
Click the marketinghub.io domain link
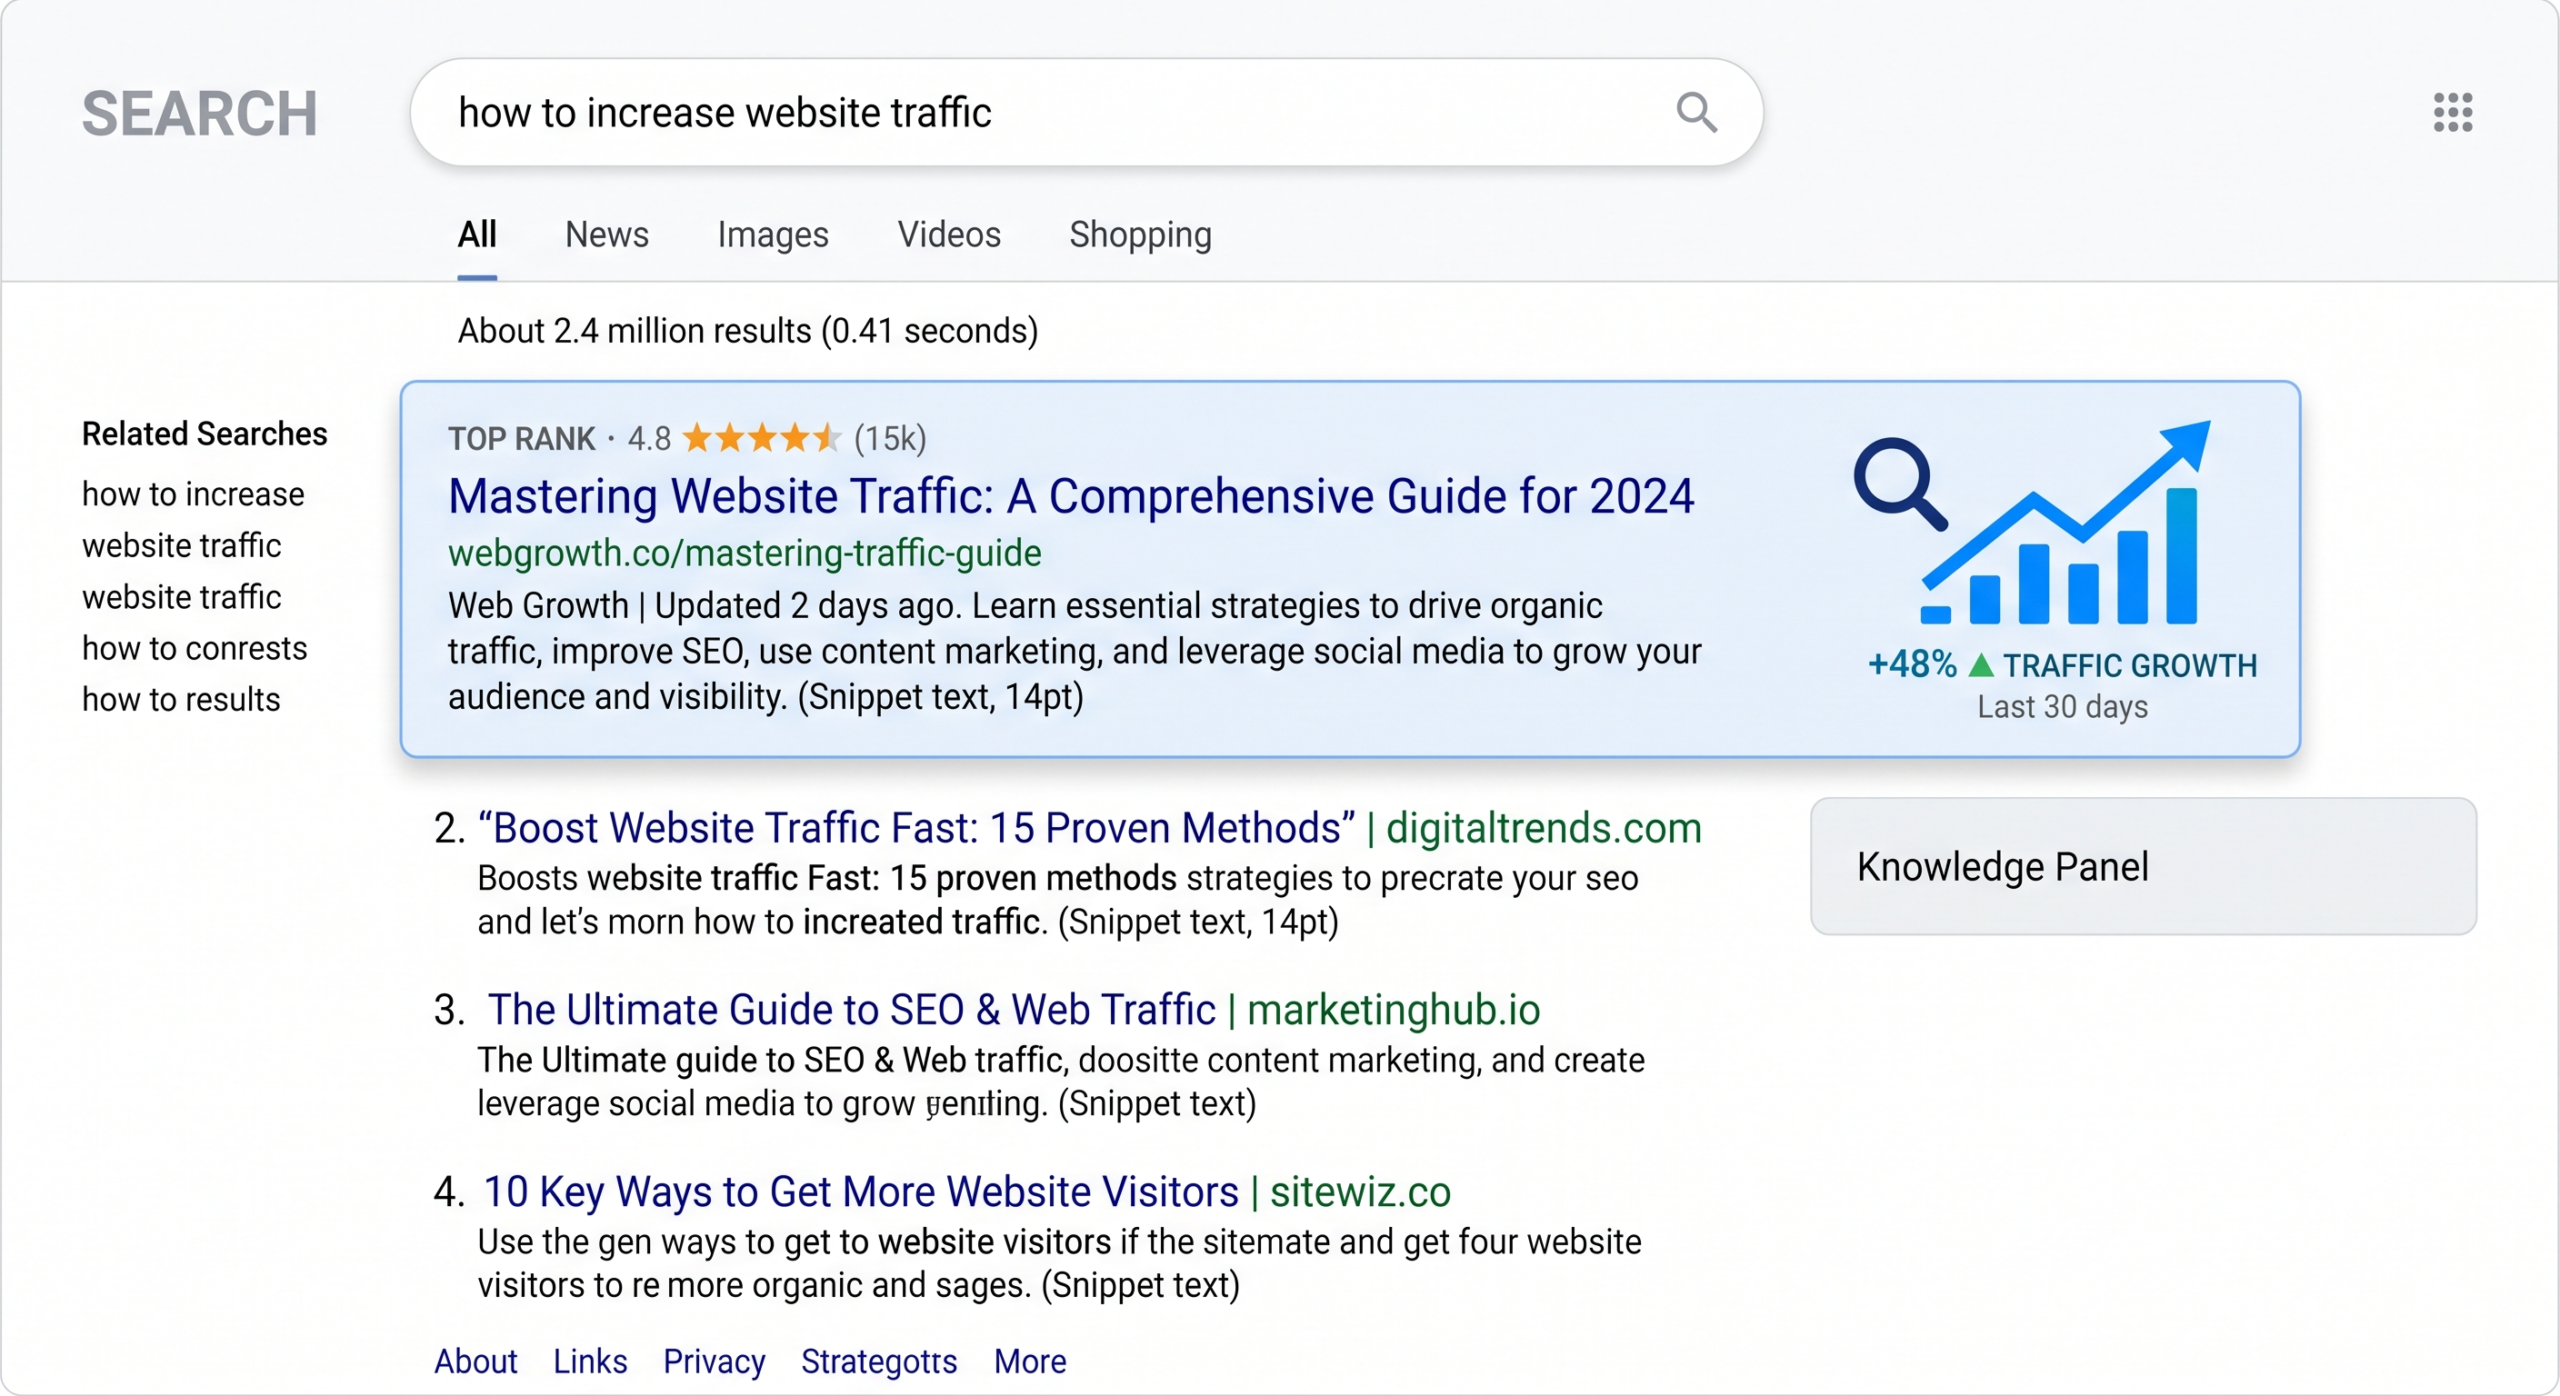tap(1393, 1010)
